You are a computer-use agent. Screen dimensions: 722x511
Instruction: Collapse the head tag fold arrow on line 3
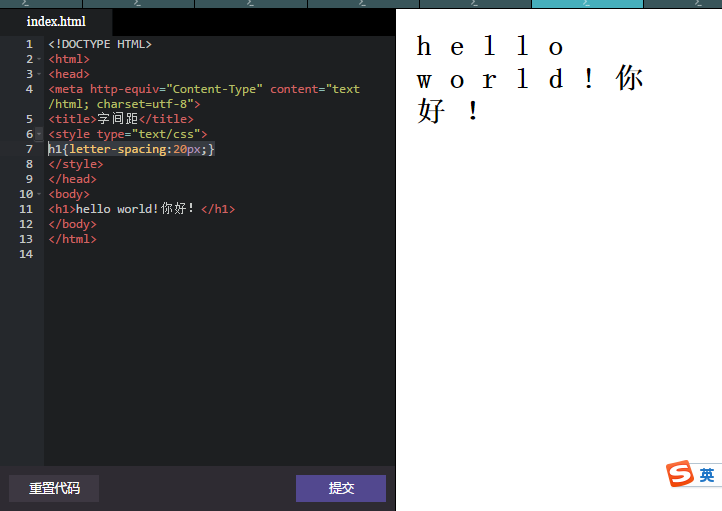39,74
